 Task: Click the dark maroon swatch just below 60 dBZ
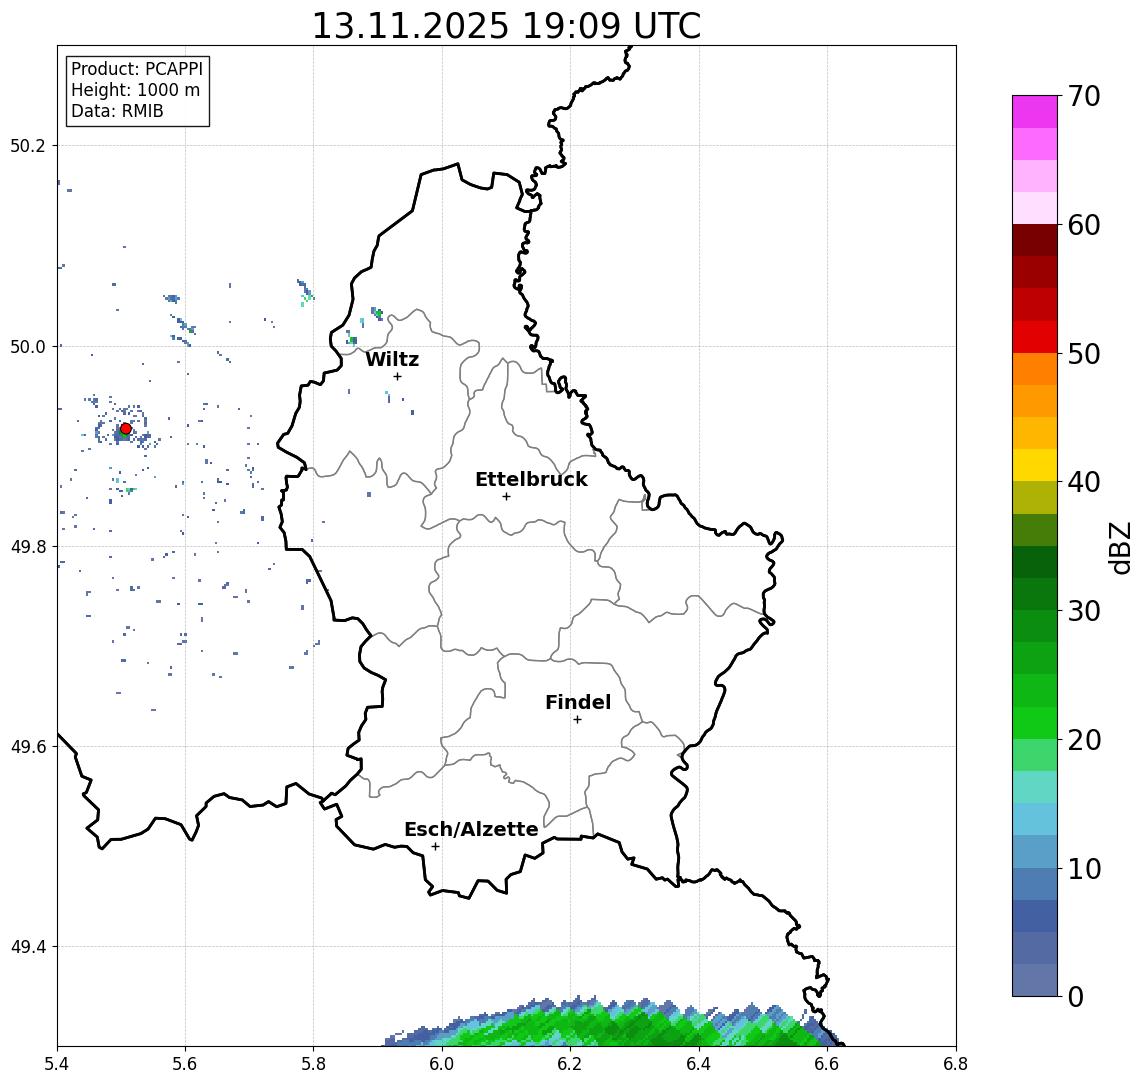click(1035, 240)
